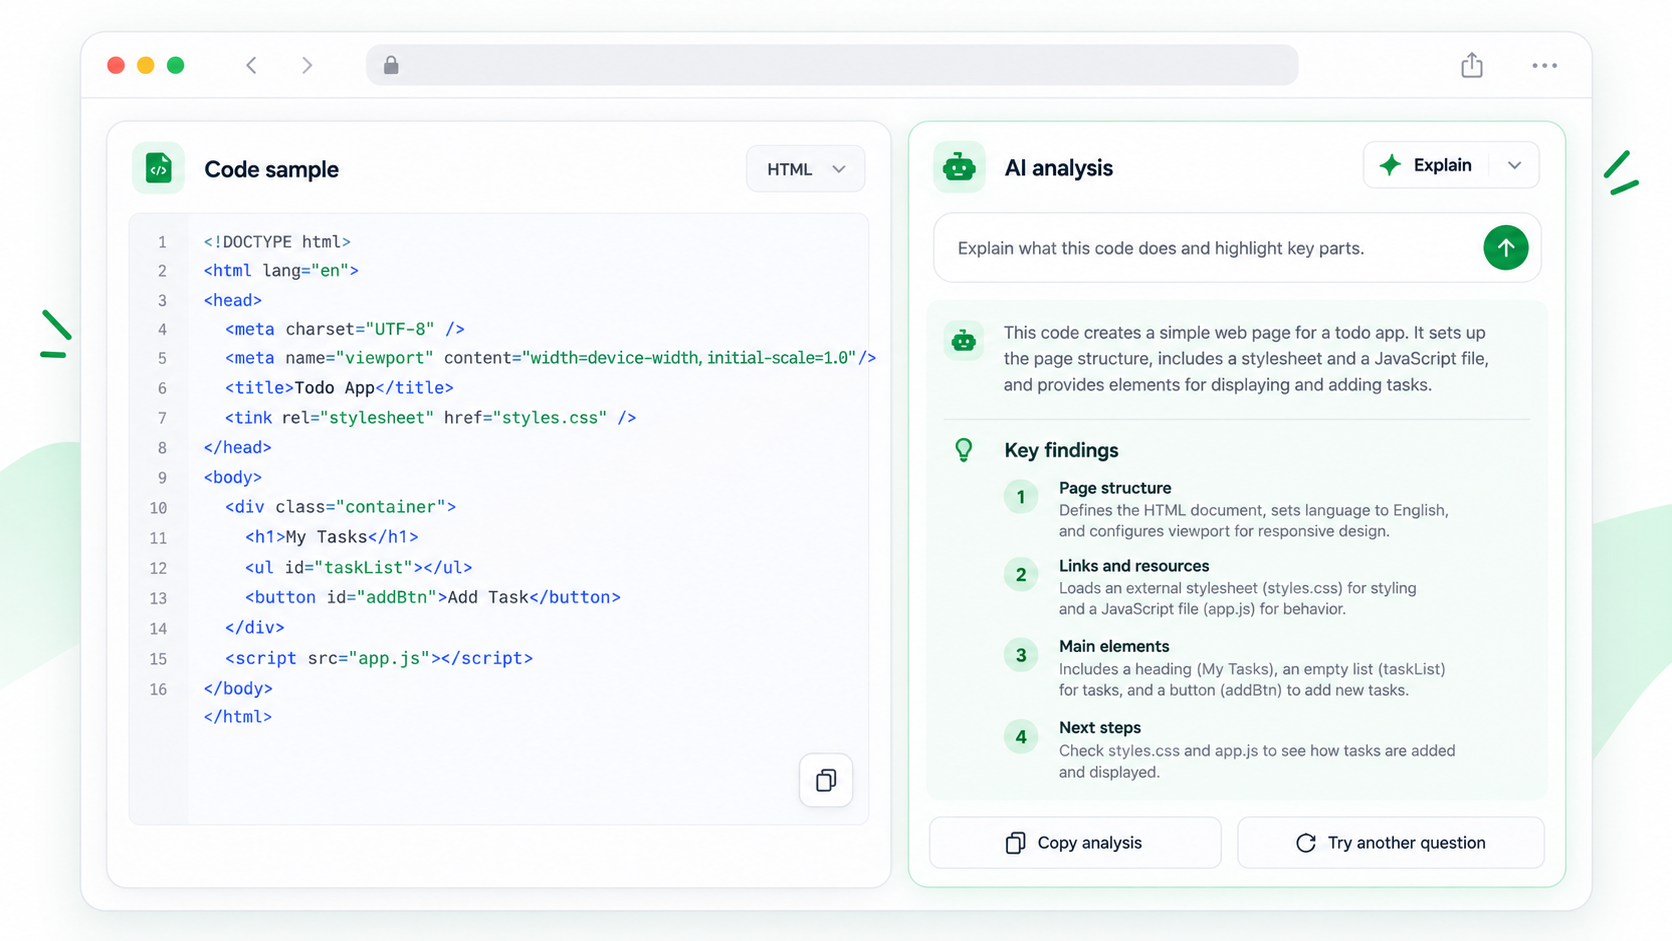Click the html lang="en" code line
The height and width of the screenshot is (941, 1672).
(281, 270)
